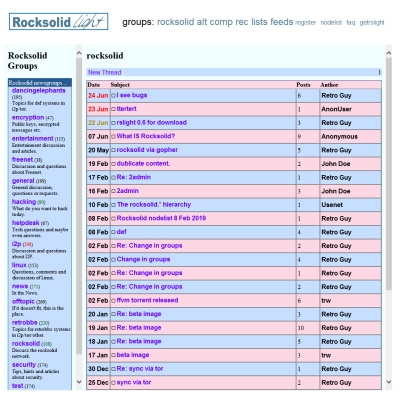400x400 pixels.
Task: Click the thread icon before 'rocksolid via gopher'
Action: (x=113, y=150)
